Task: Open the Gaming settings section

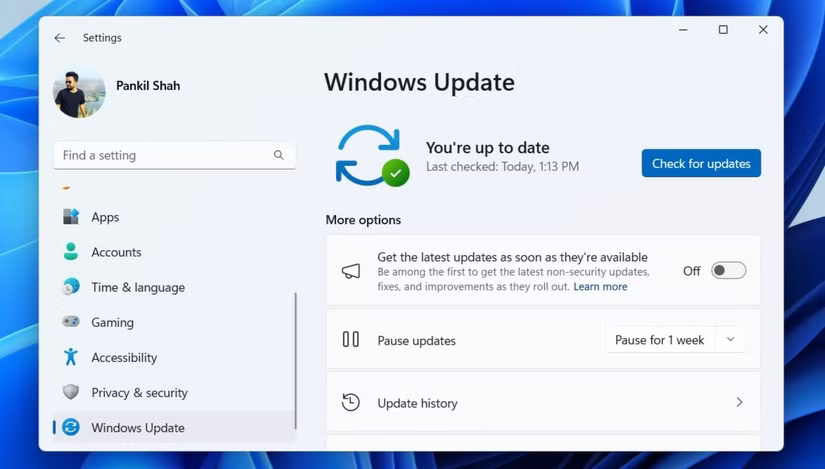Action: (174, 322)
